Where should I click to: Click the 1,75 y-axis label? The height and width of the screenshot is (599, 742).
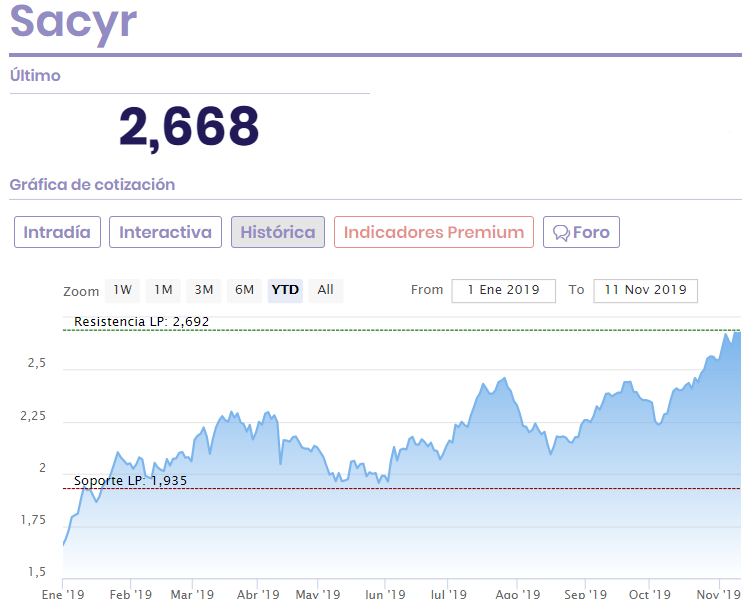coord(33,520)
